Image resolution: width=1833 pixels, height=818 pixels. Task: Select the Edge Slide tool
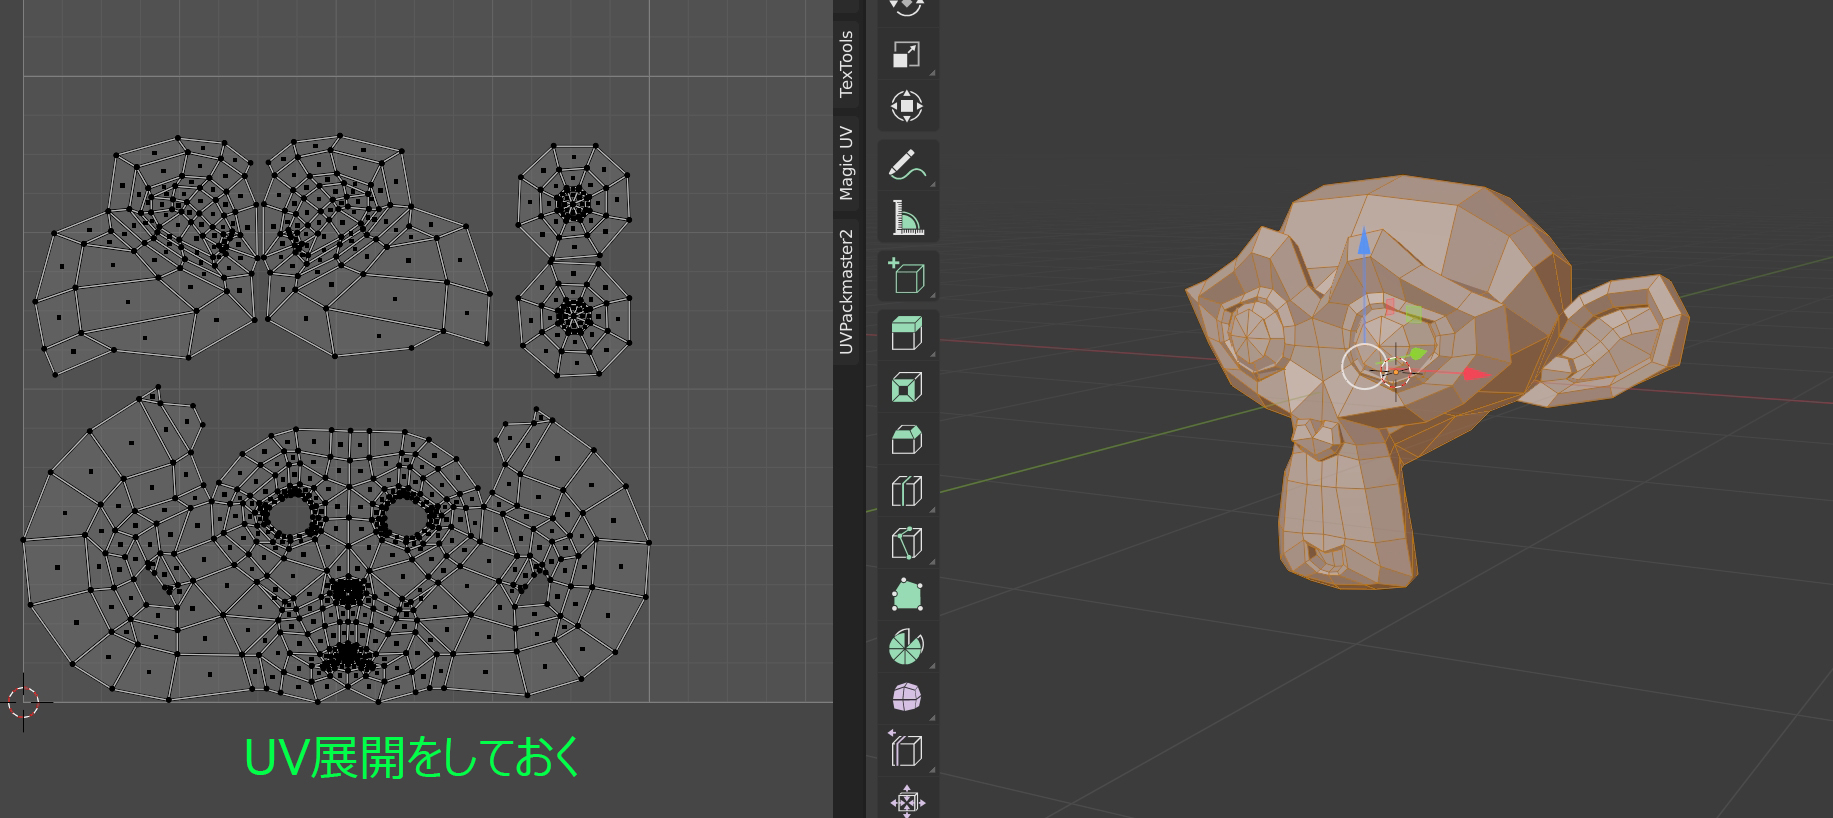point(907,750)
